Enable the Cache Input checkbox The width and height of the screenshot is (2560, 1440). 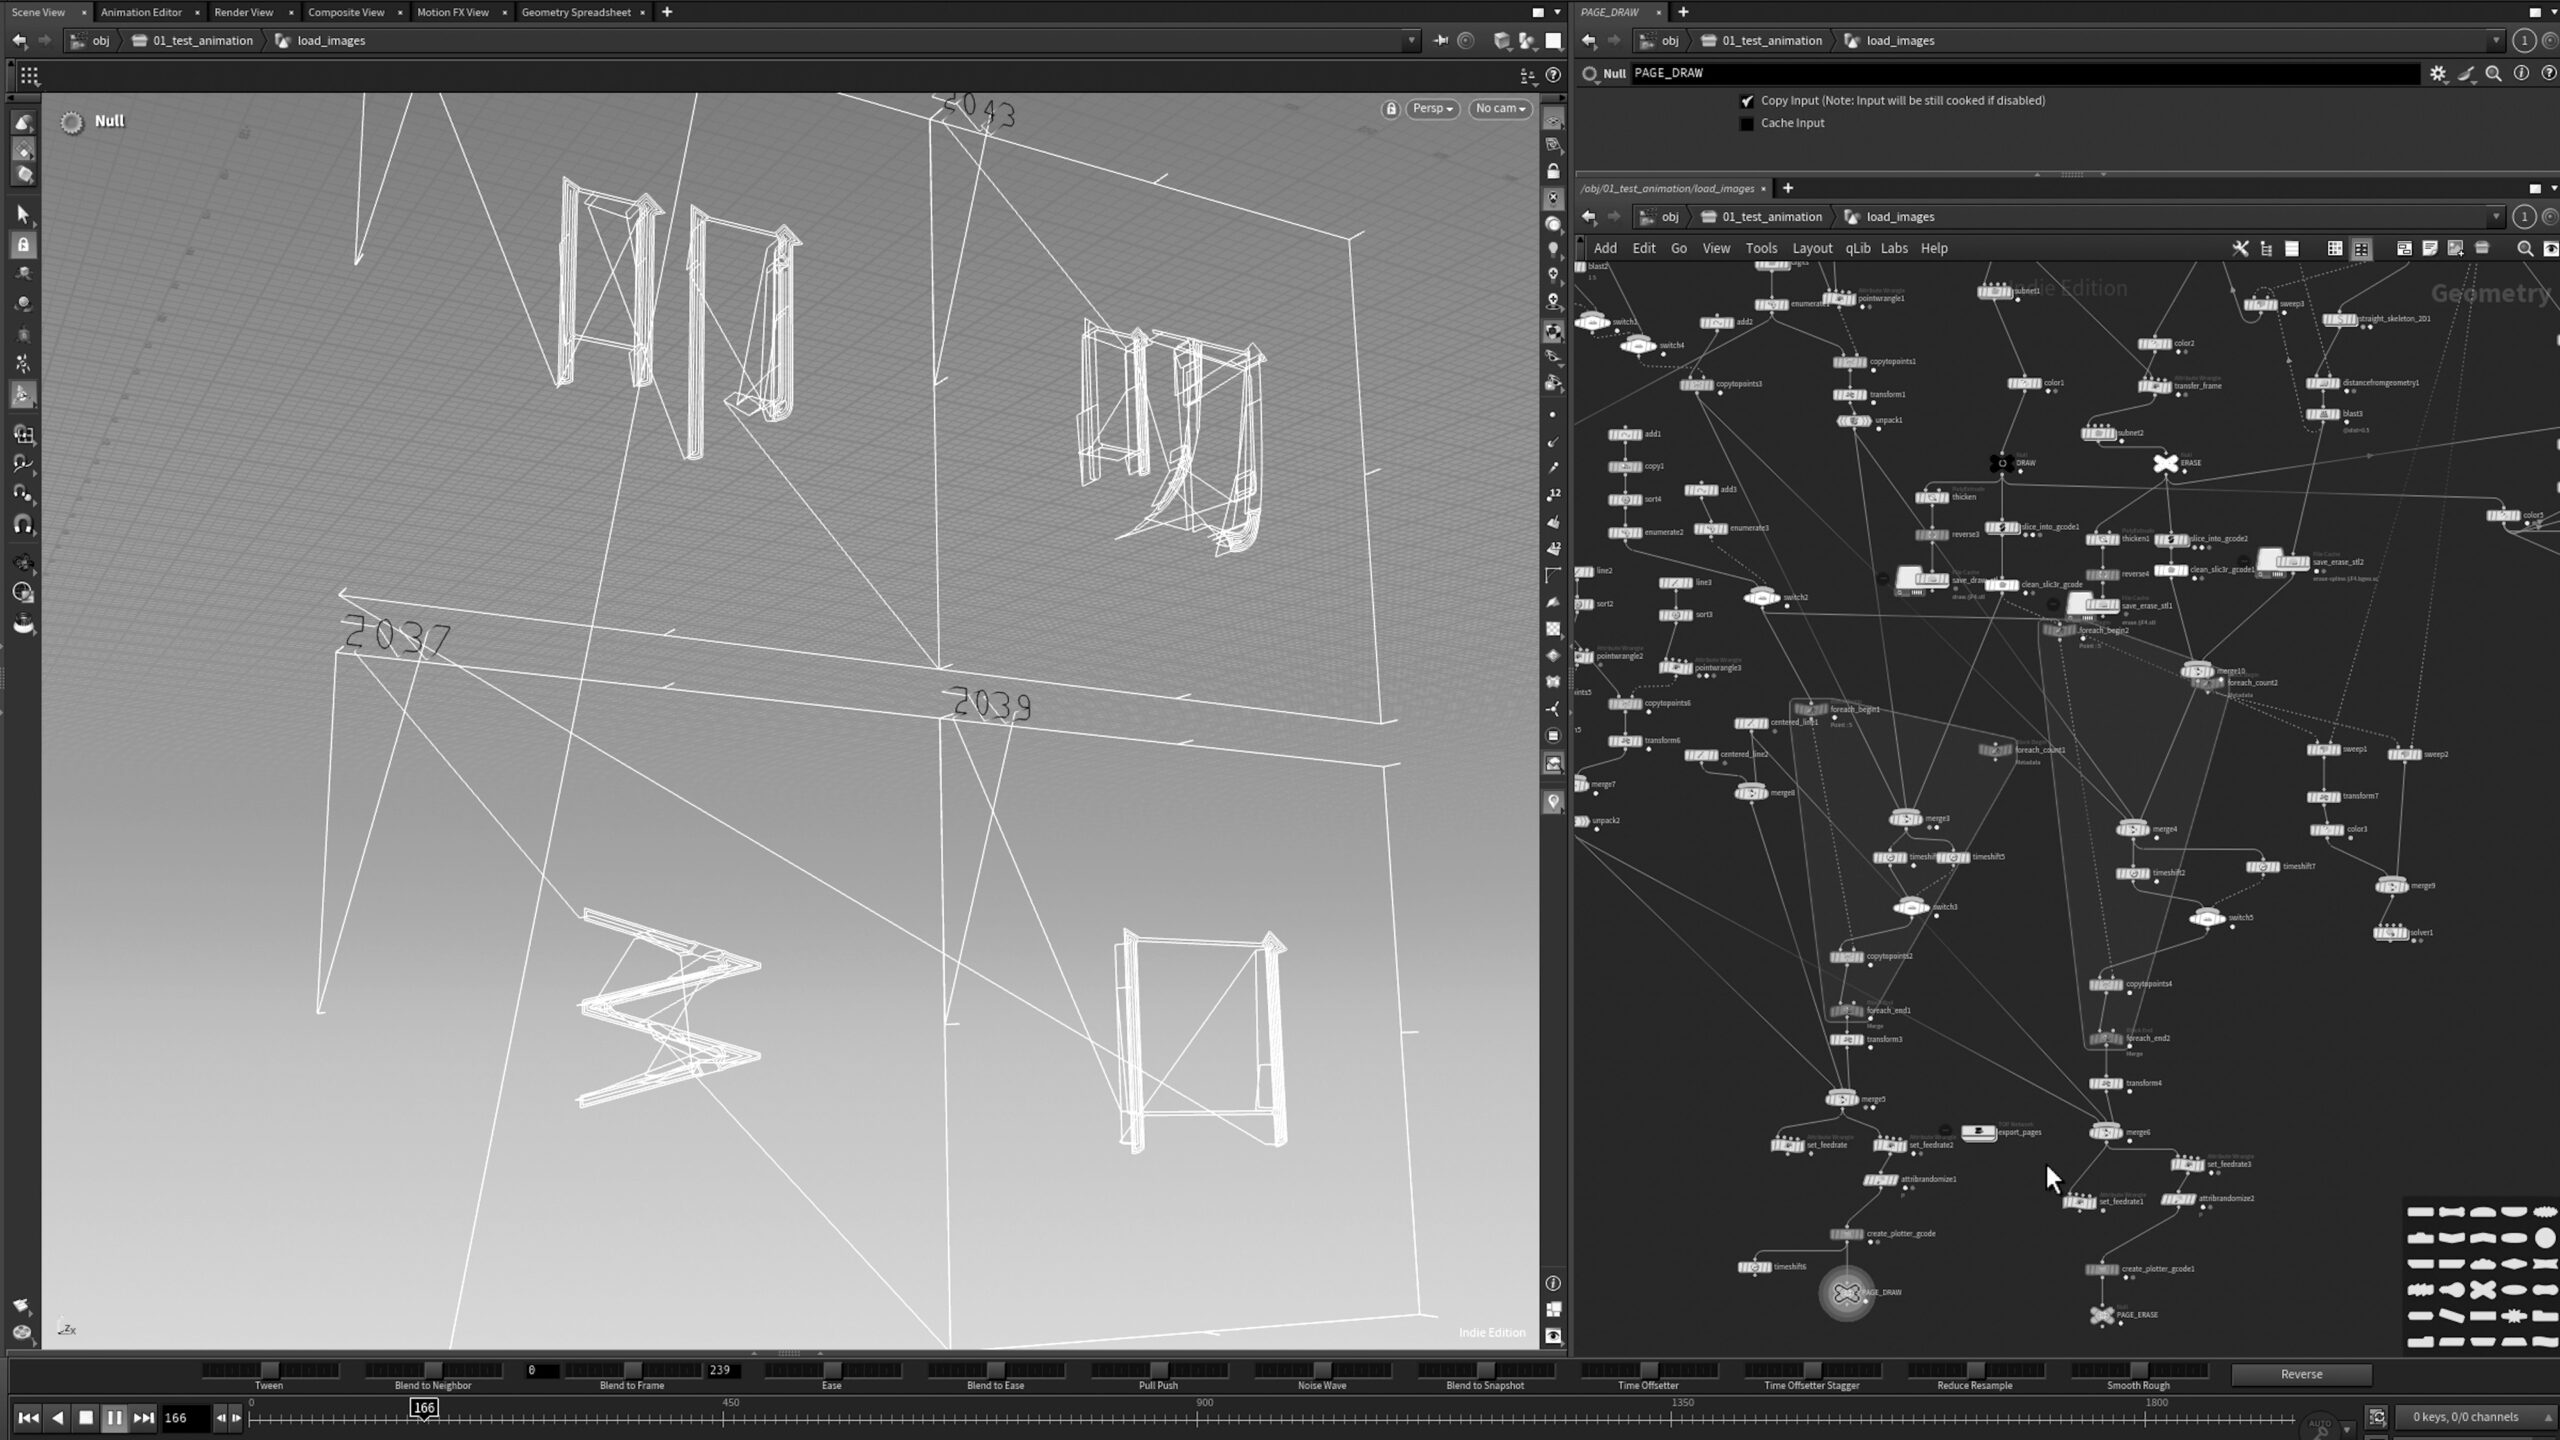coord(1747,124)
